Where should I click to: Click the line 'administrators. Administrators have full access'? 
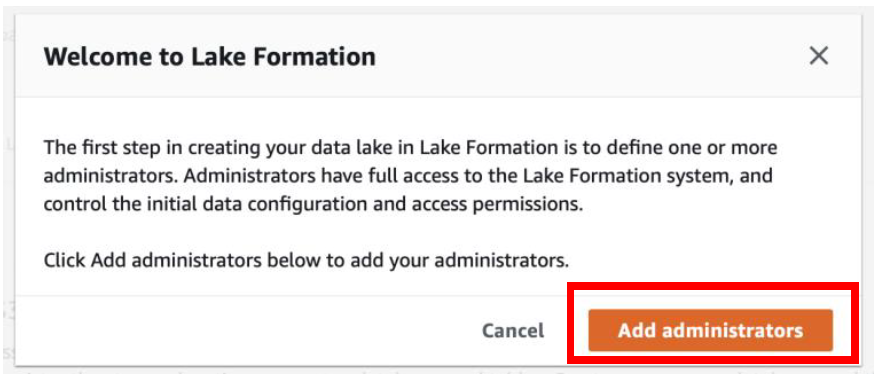pyautogui.click(x=408, y=176)
